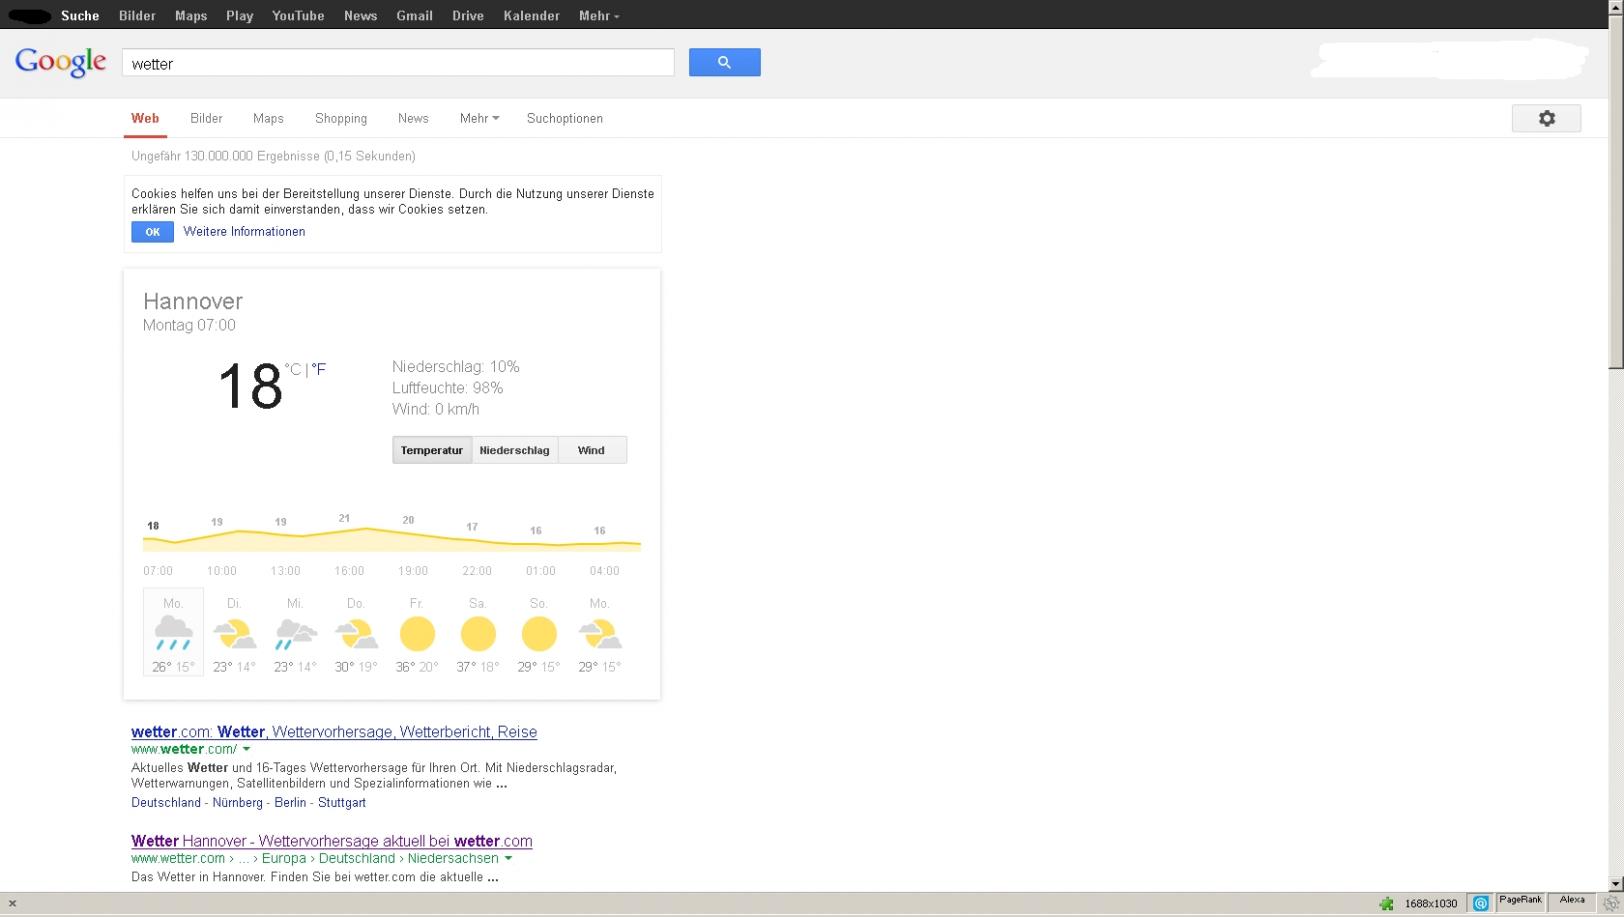1624x917 pixels.
Task: Click the blue magnifier search button
Action: (x=724, y=62)
